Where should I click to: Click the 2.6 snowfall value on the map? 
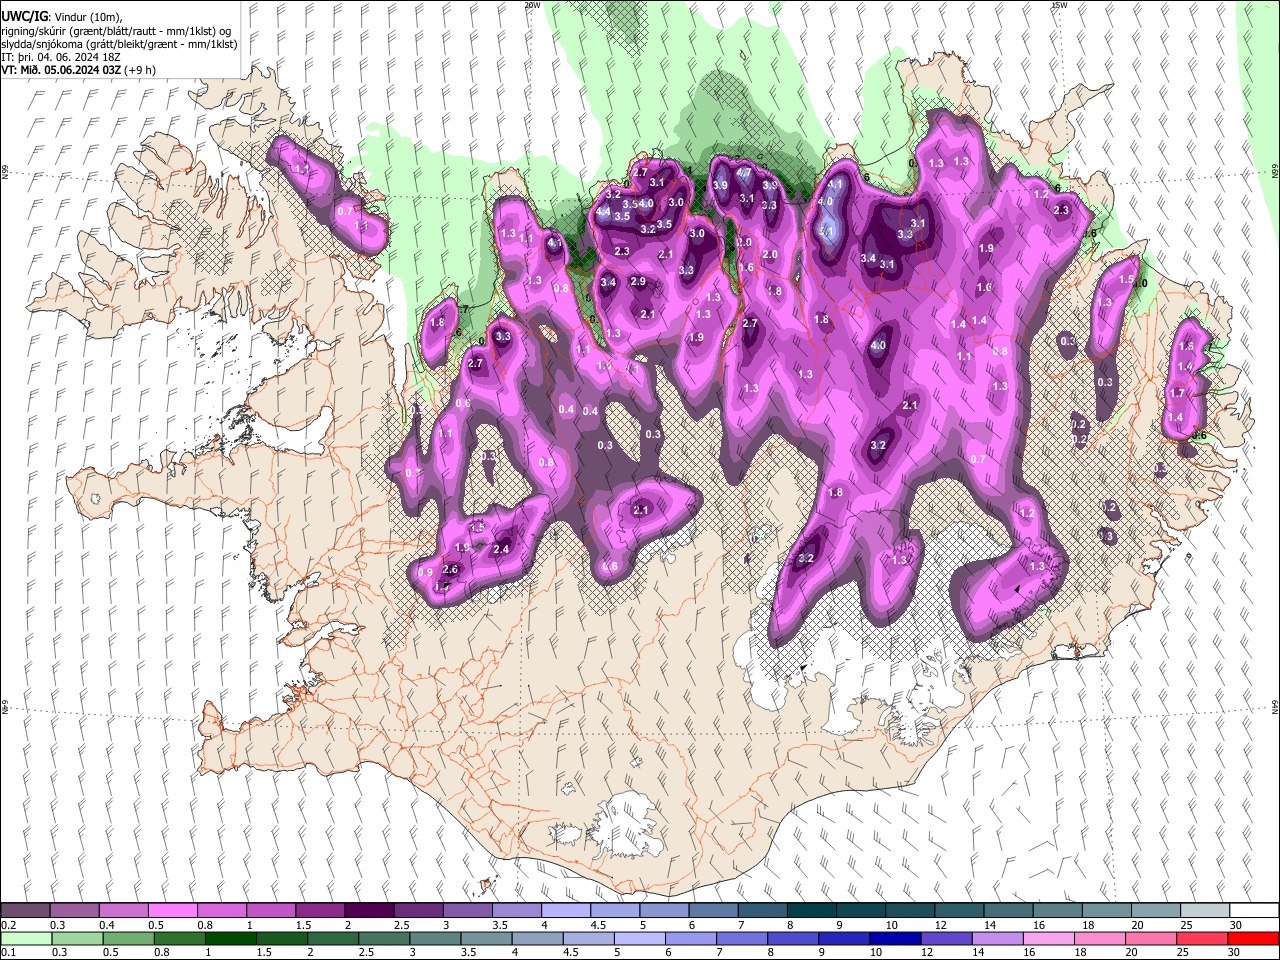click(x=450, y=570)
